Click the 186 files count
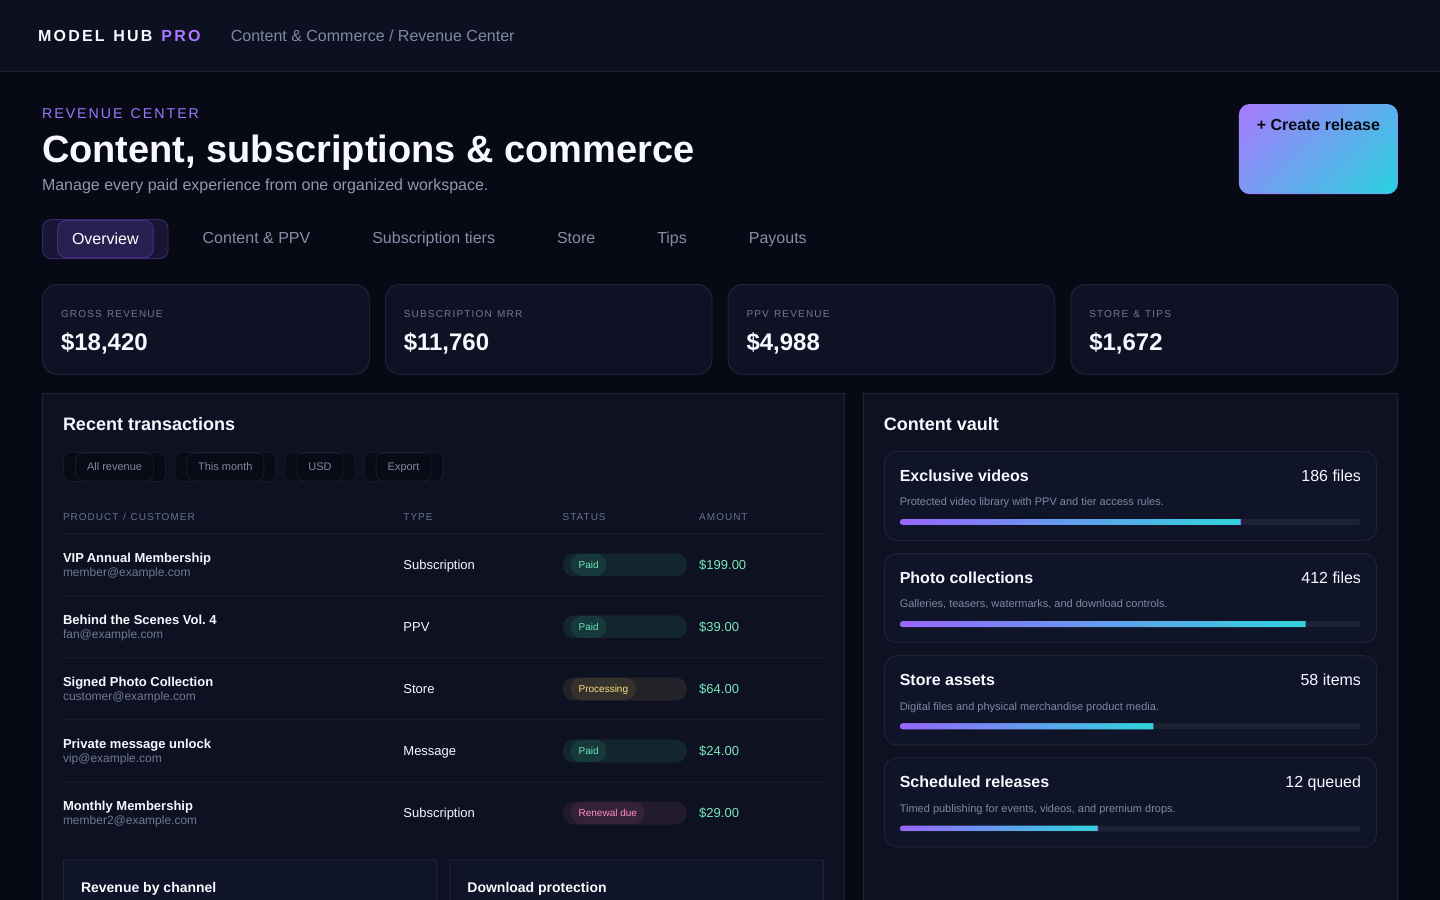This screenshot has width=1440, height=900. point(1330,476)
